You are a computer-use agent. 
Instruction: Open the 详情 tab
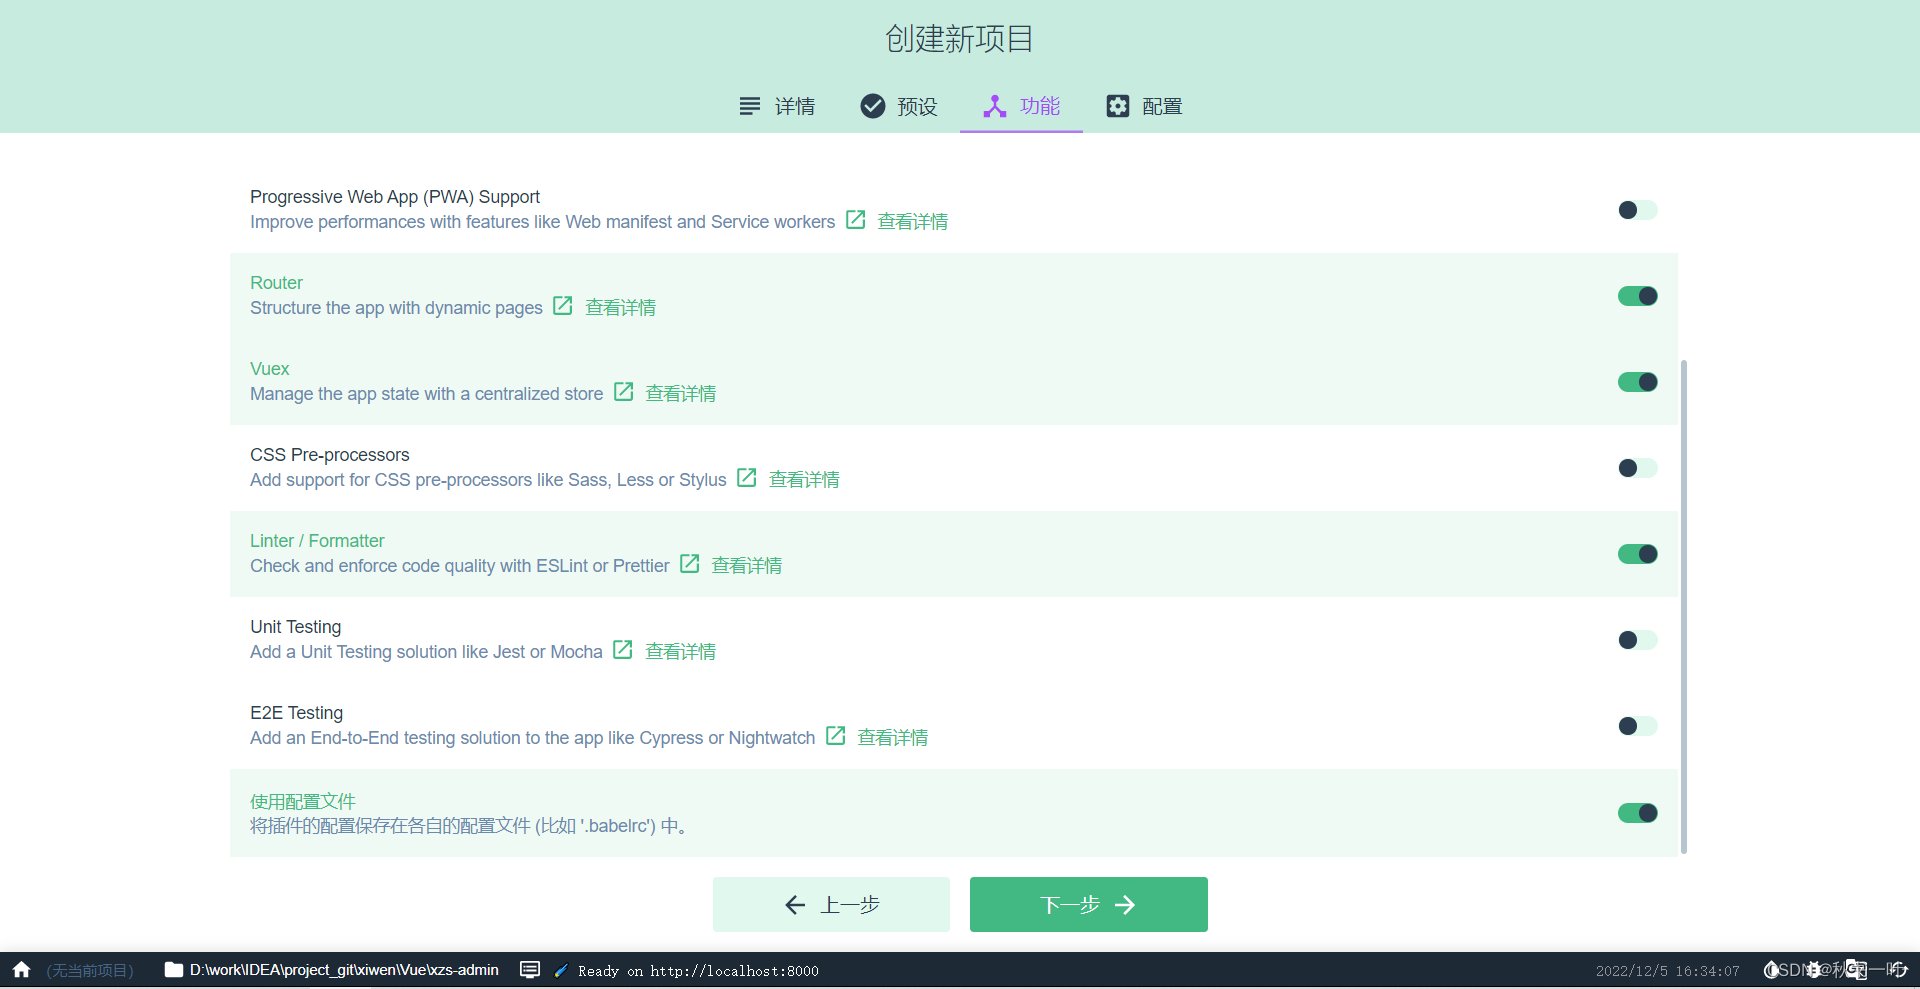coord(776,106)
